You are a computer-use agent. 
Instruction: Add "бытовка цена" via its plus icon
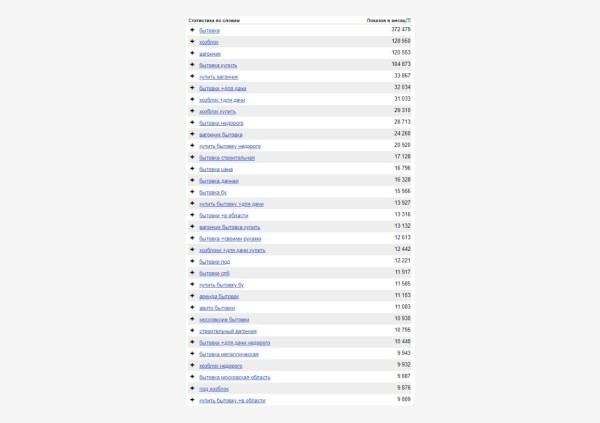tap(192, 169)
